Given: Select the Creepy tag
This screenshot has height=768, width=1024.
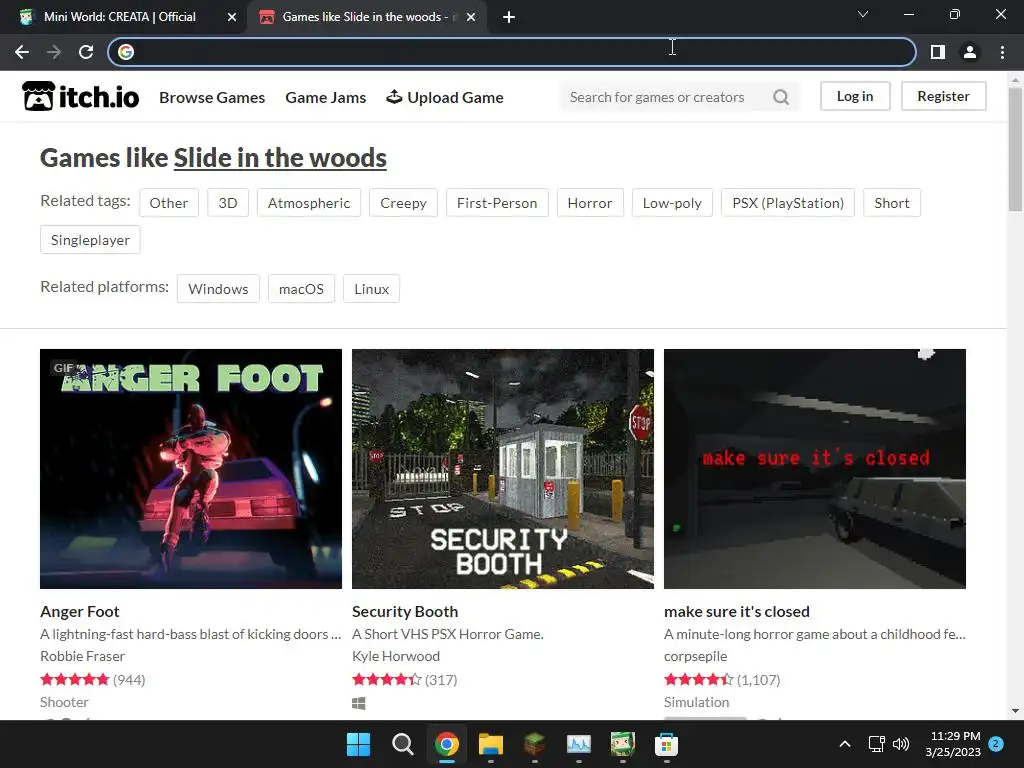Looking at the screenshot, I should 404,203.
